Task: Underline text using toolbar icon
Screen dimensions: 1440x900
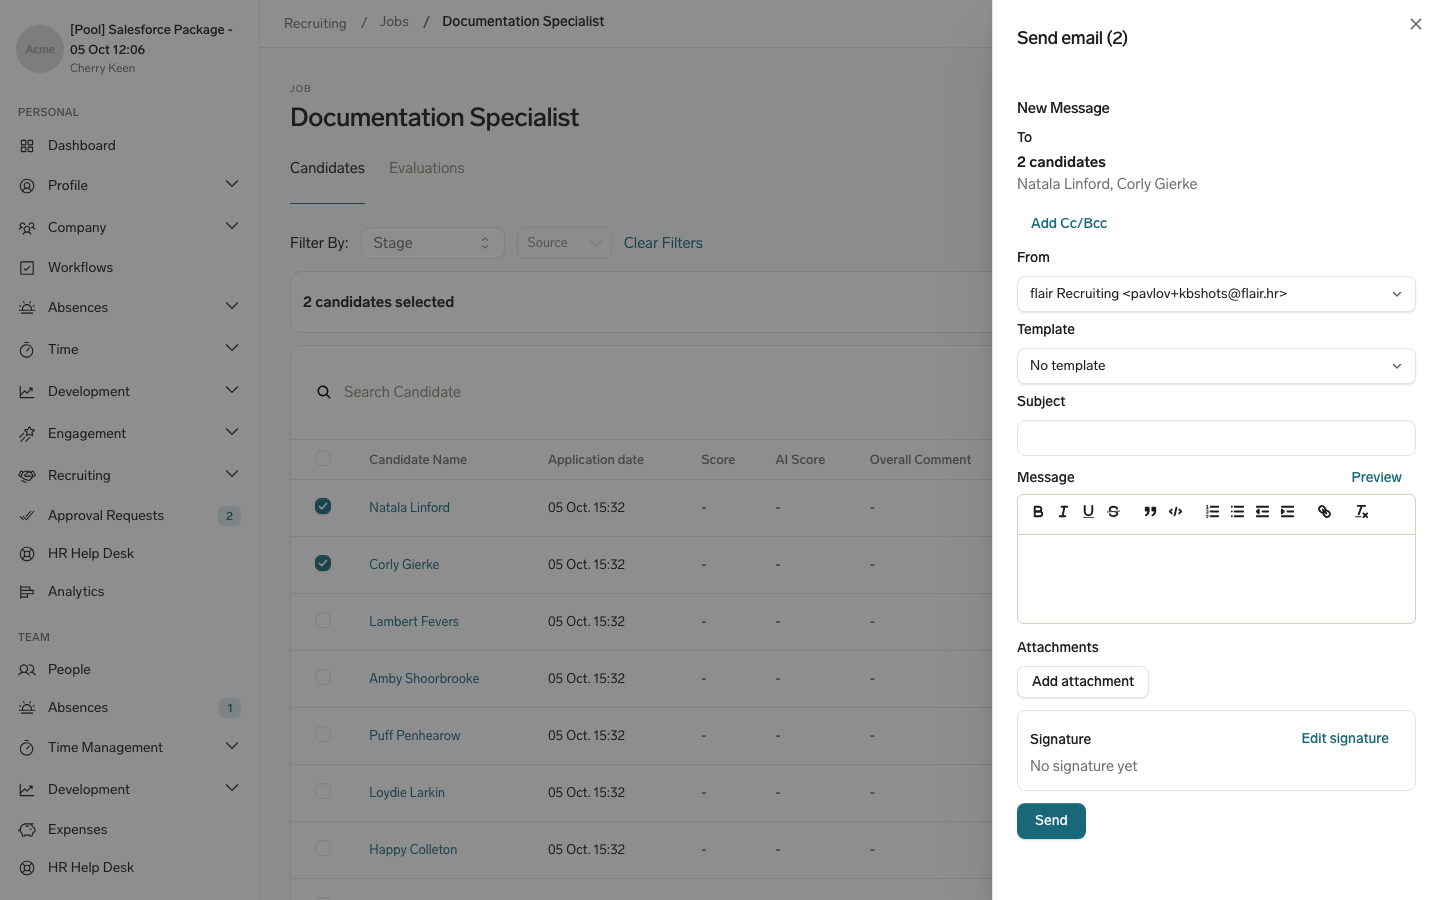Action: click(x=1088, y=512)
